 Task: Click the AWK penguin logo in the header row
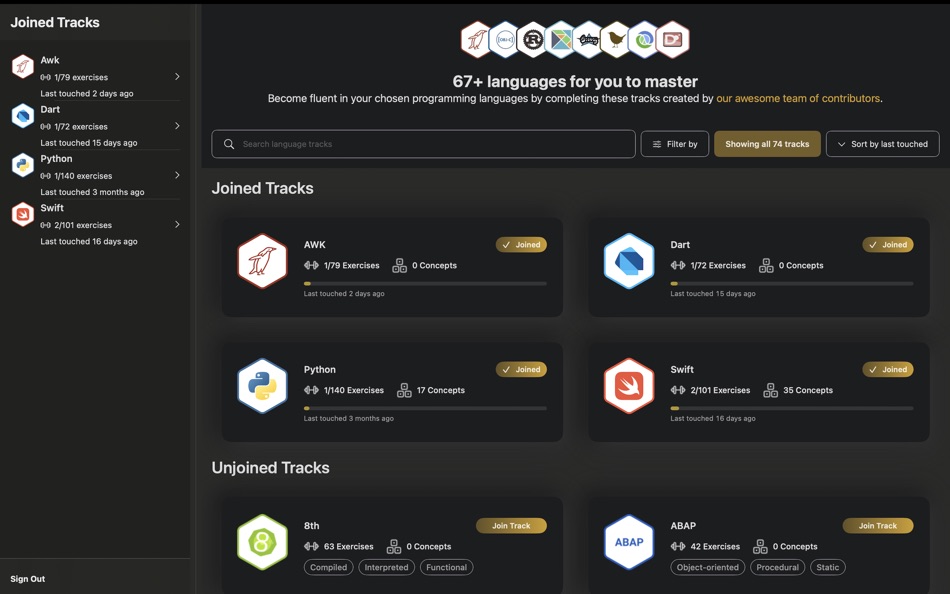click(x=476, y=40)
